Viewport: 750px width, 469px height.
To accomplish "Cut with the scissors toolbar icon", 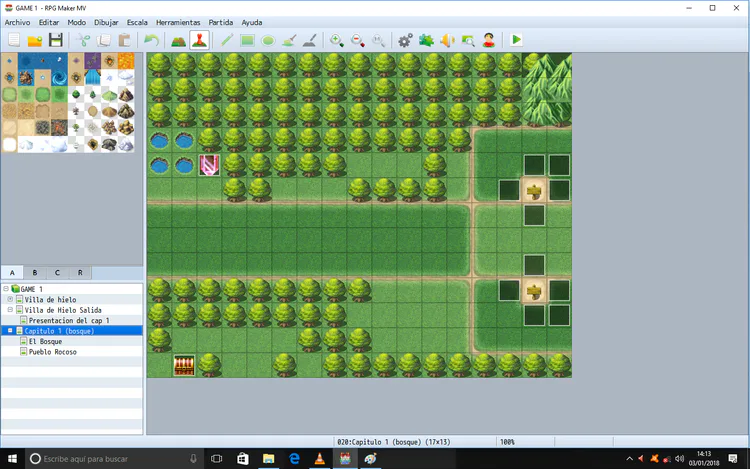I will tap(84, 40).
